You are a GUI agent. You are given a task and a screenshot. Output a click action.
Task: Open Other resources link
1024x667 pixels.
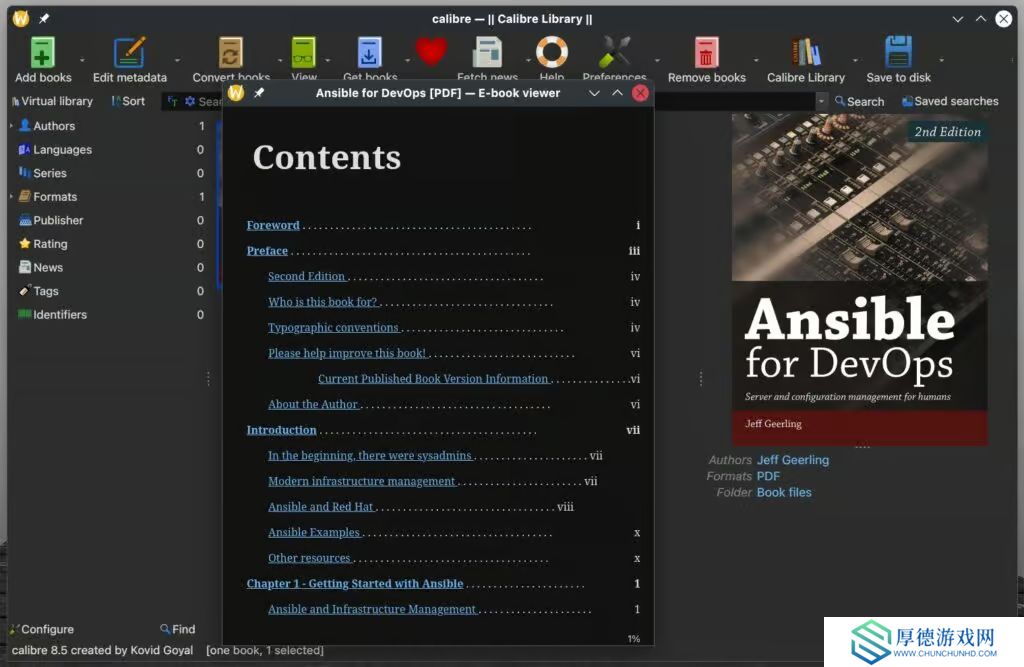[309, 558]
